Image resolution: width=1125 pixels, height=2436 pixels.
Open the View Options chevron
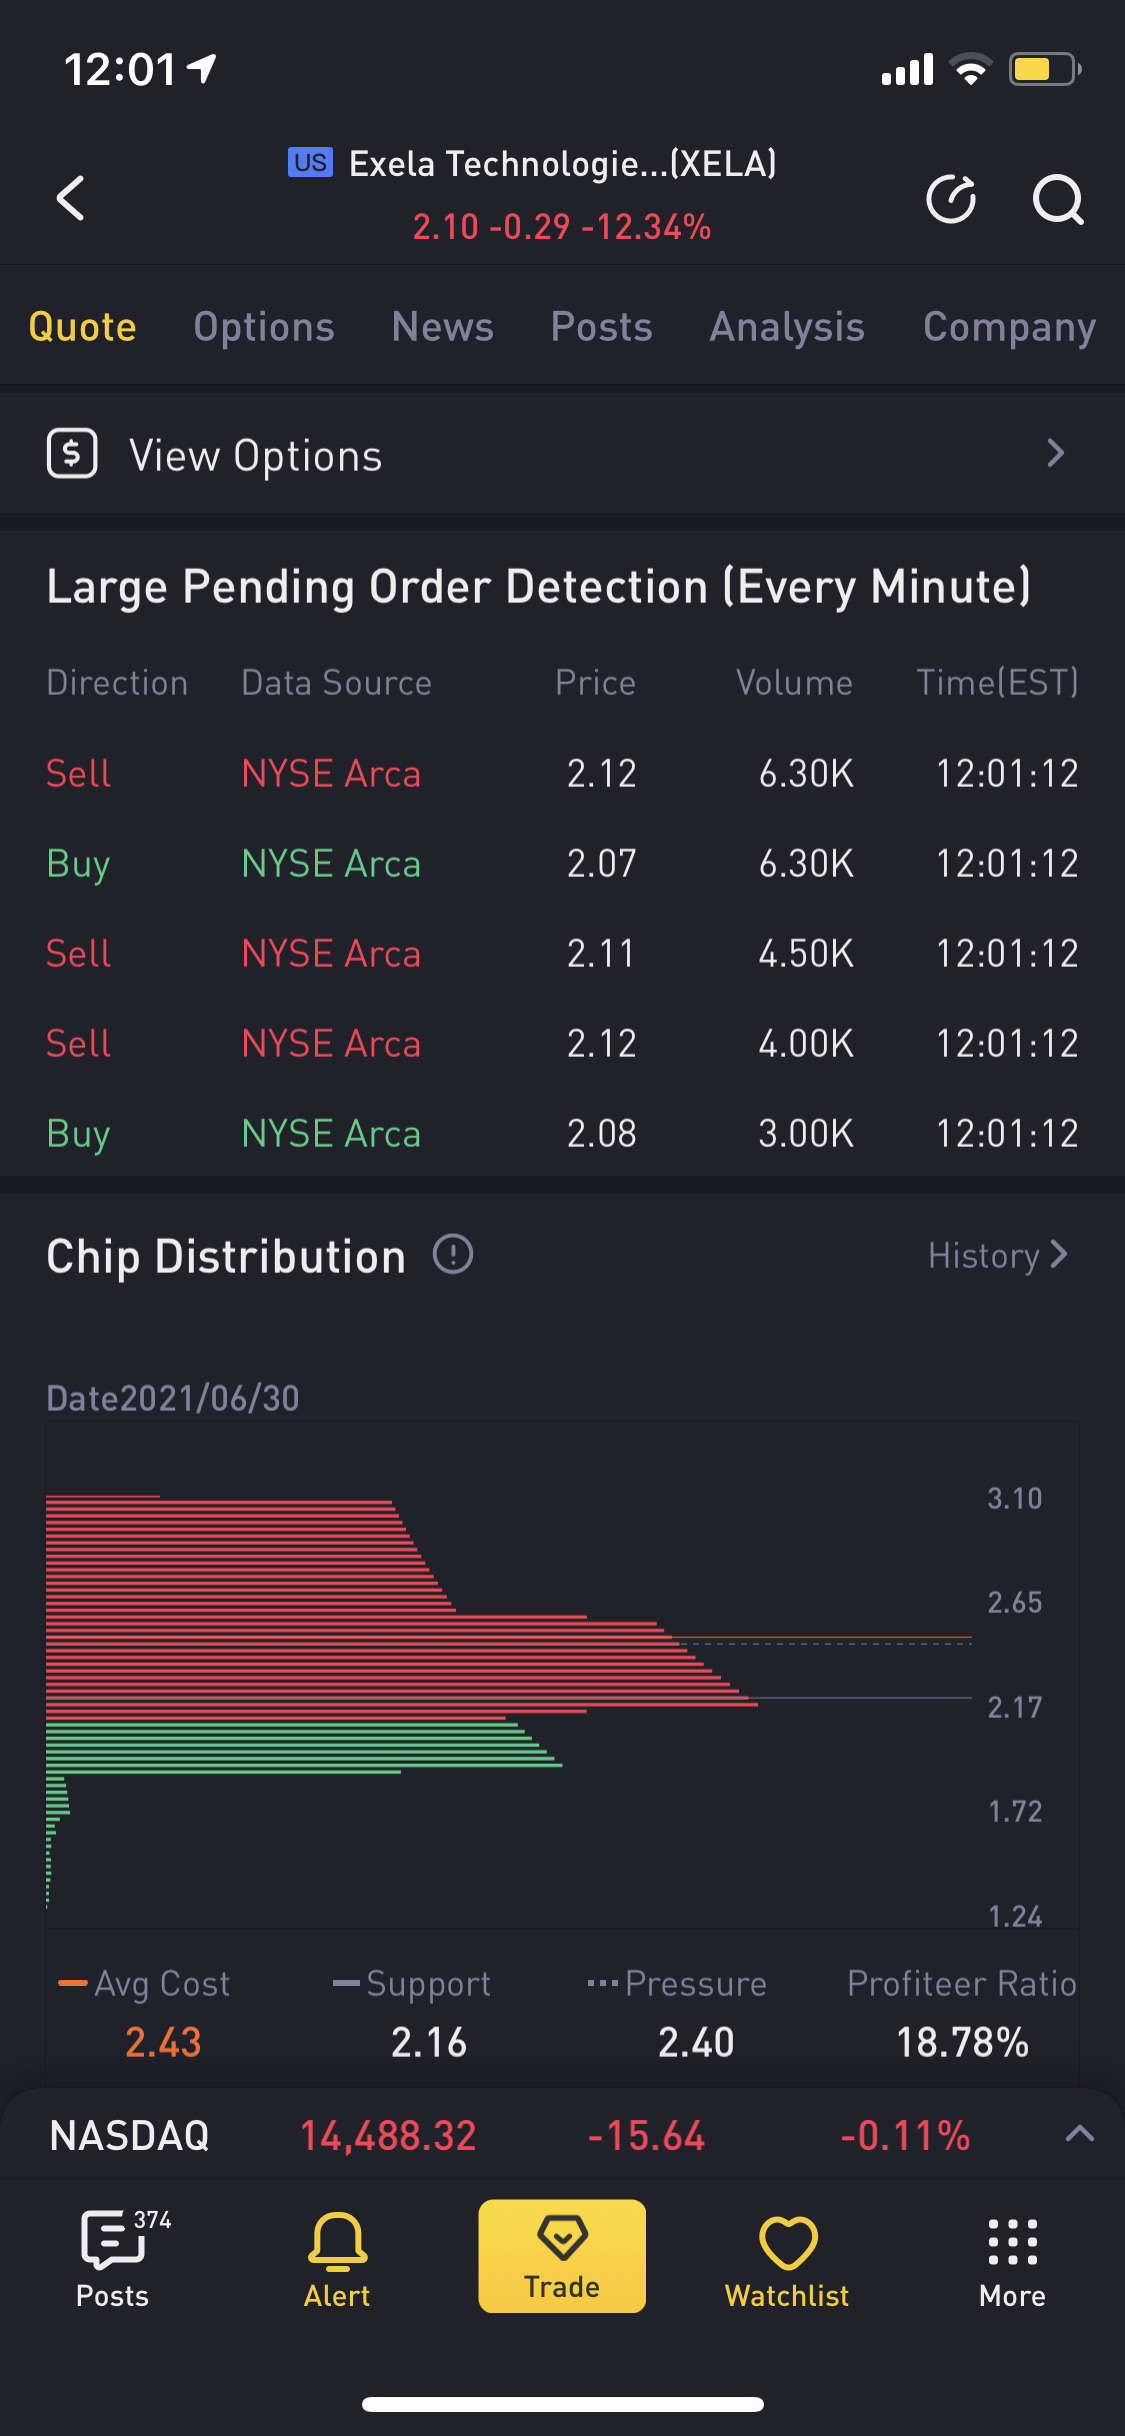(1055, 454)
